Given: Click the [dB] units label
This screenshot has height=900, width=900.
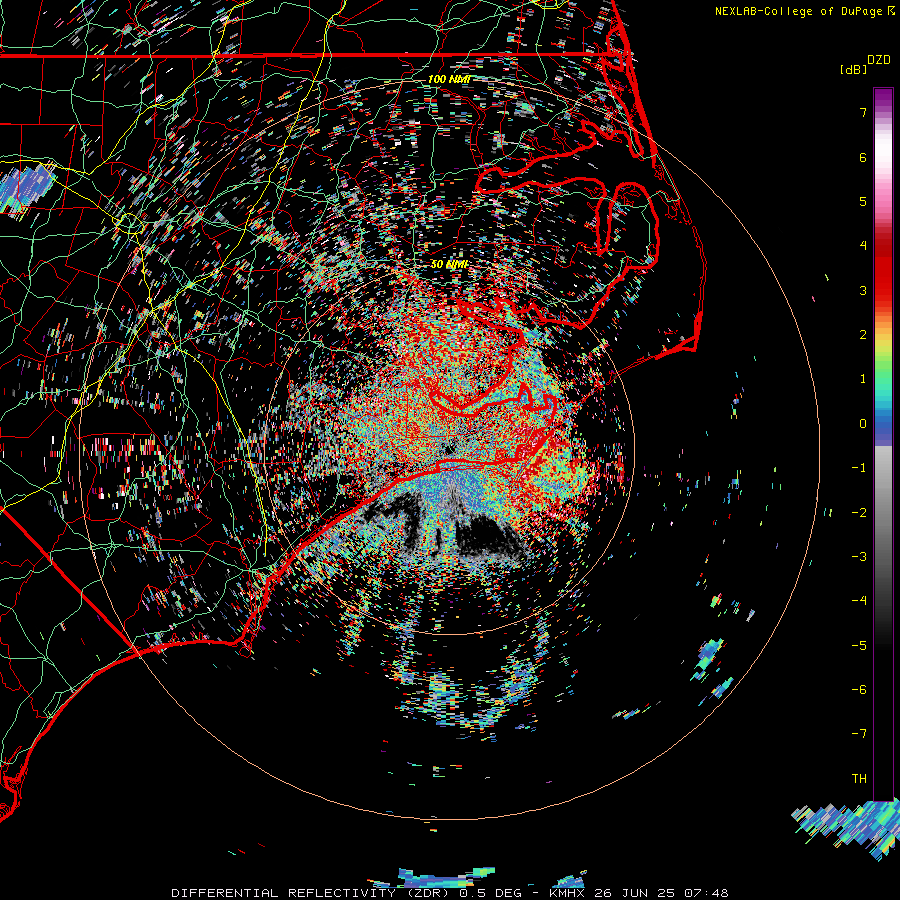Looking at the screenshot, I should click(x=854, y=69).
